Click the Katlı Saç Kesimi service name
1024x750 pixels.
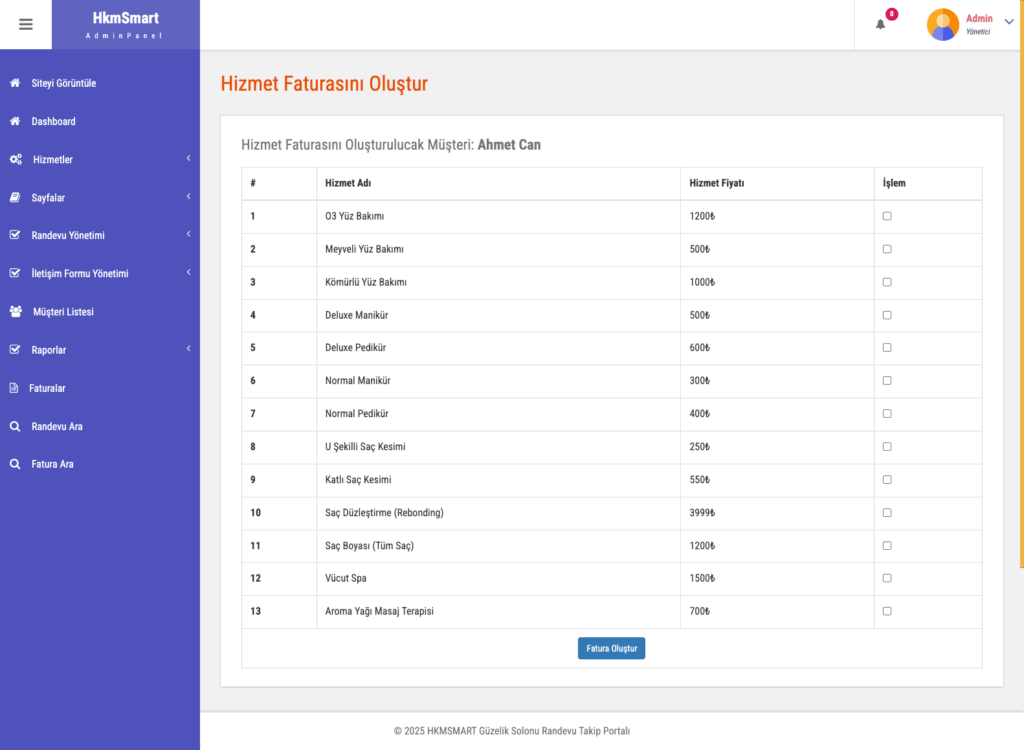[x=358, y=480]
